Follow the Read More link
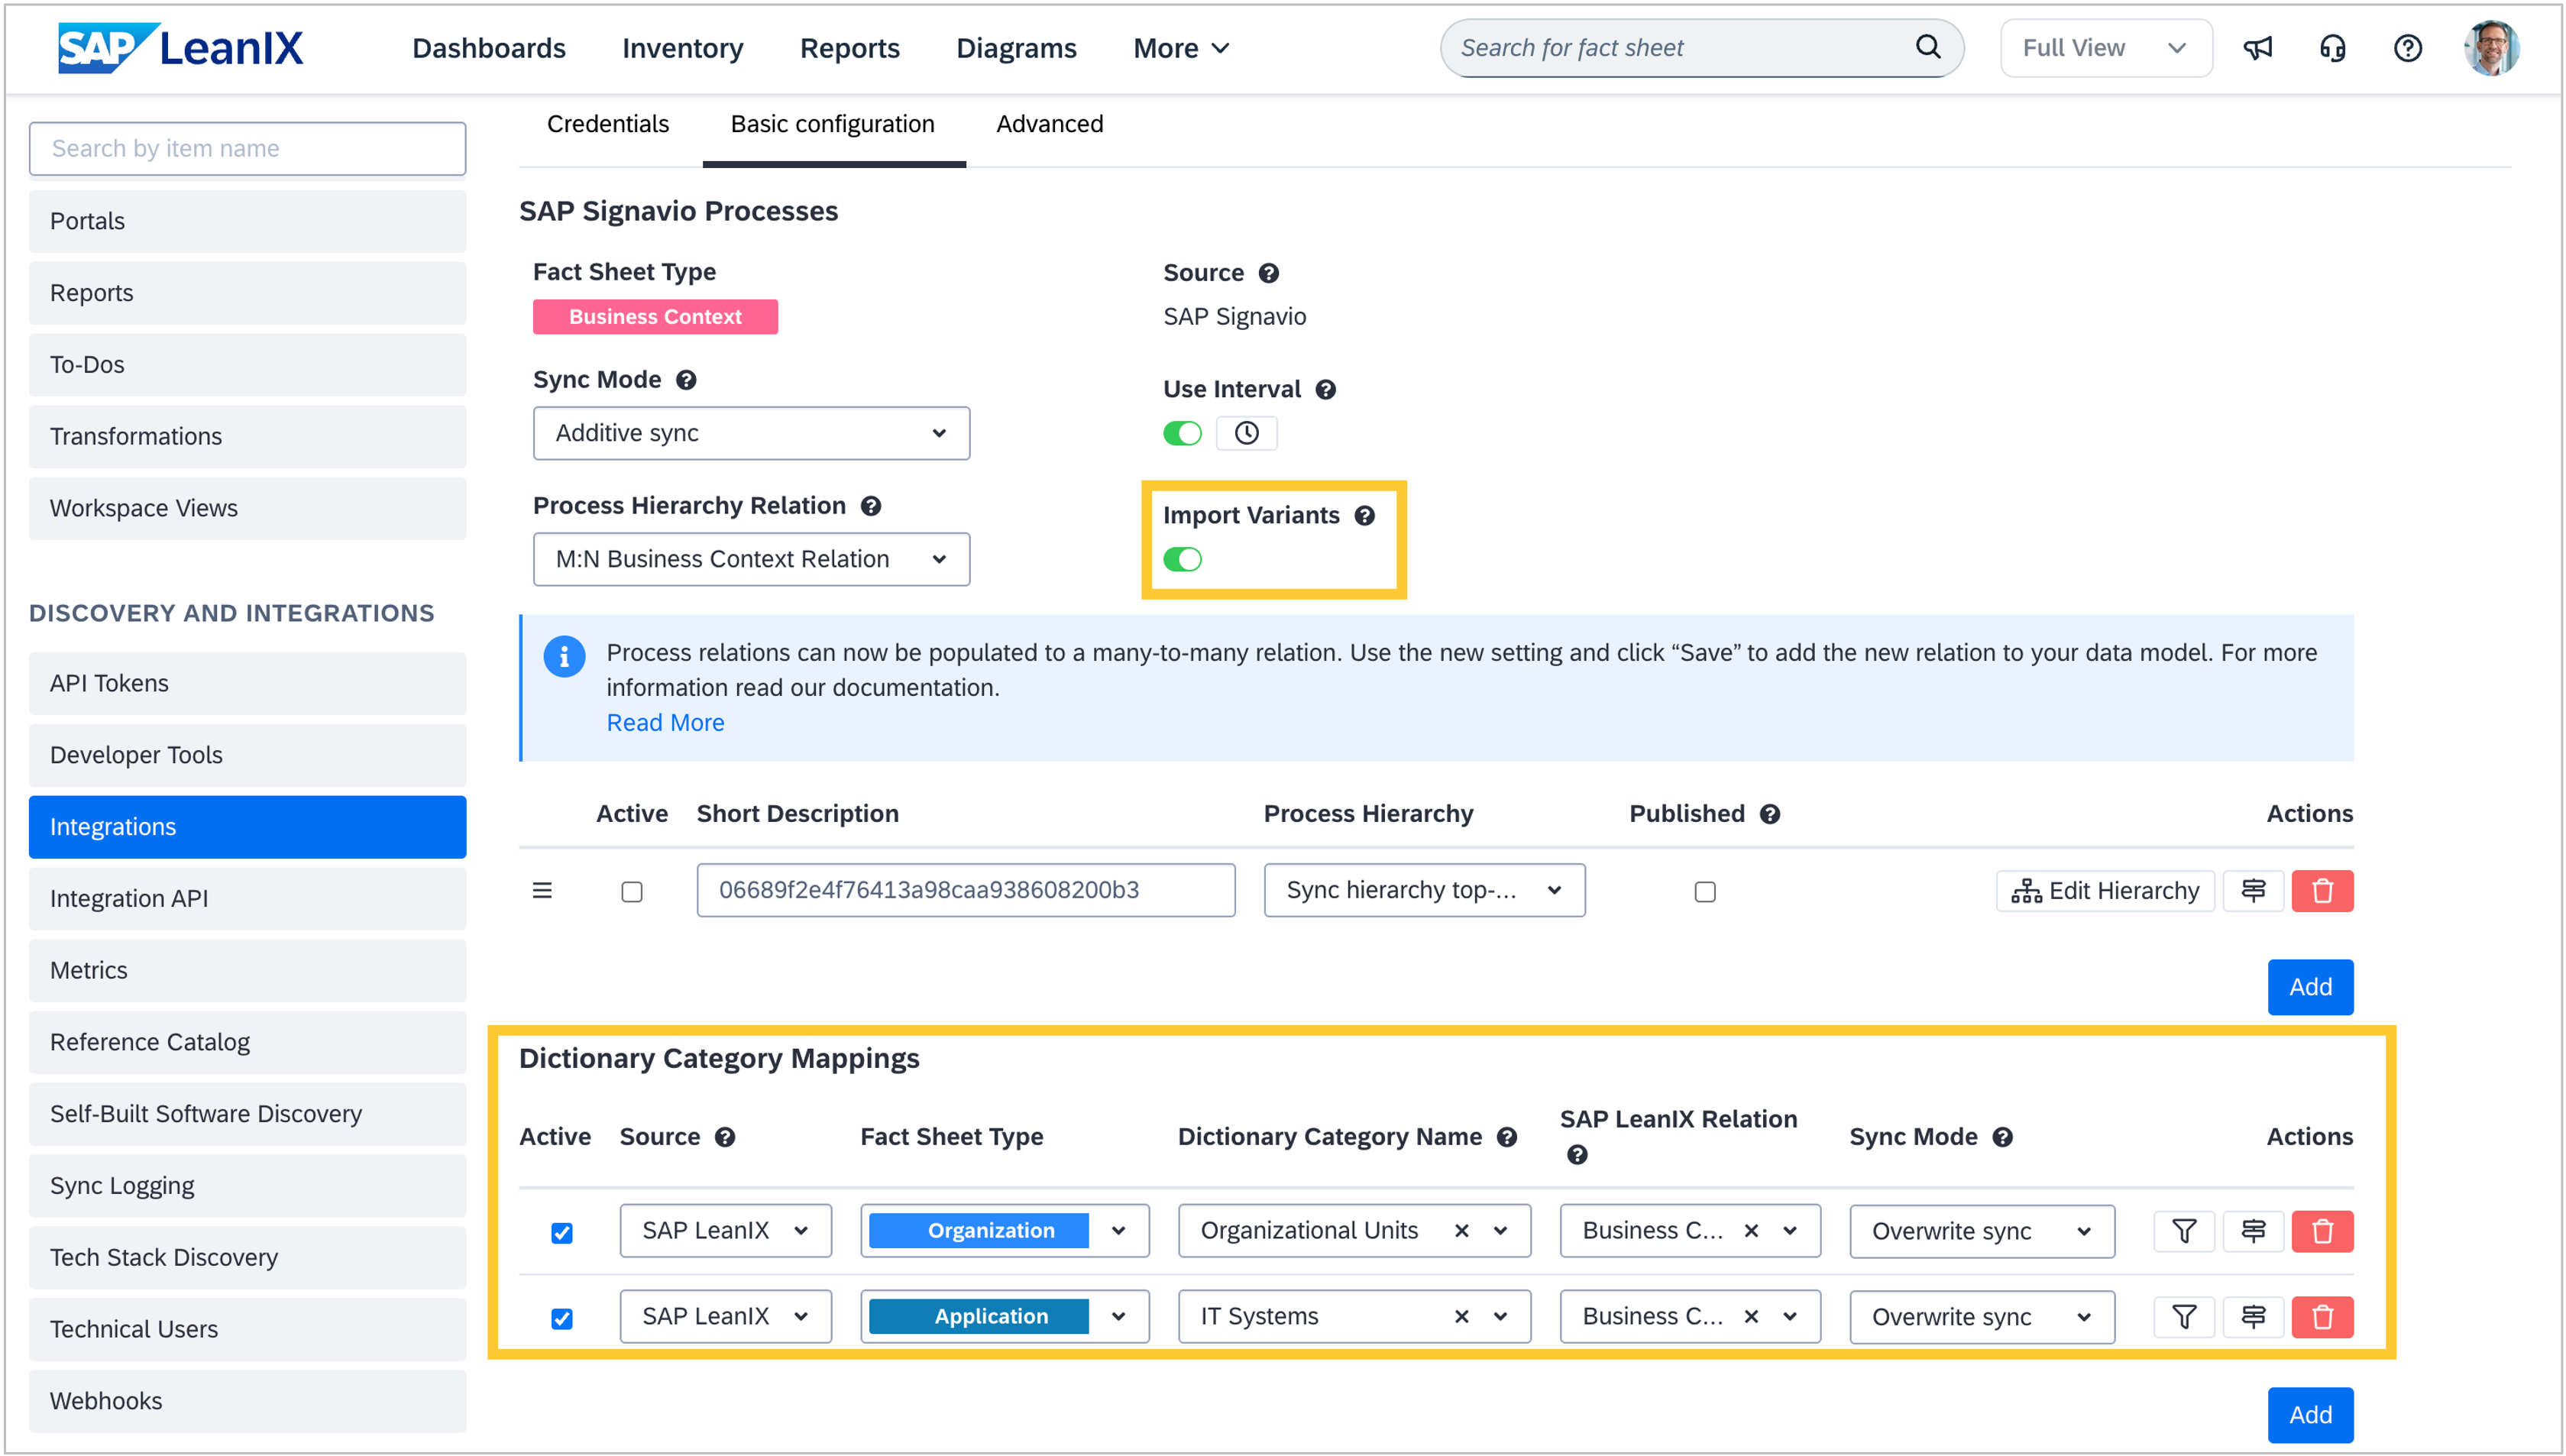Screen dimensions: 2566x1456 (x=665, y=722)
